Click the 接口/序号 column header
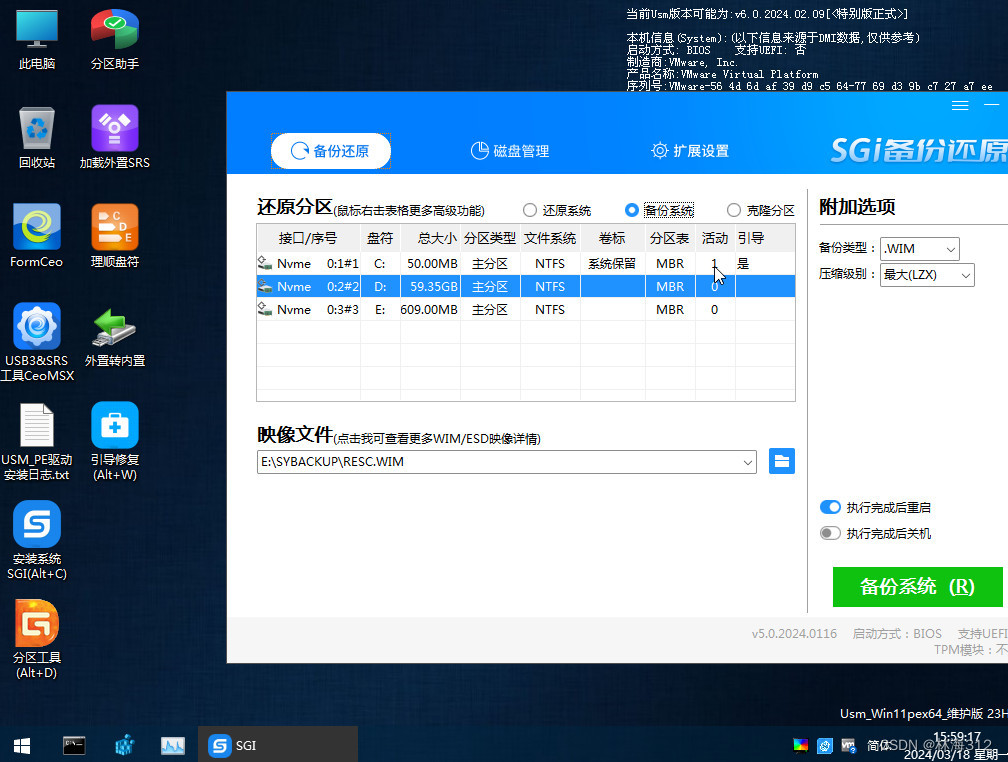This screenshot has width=1008, height=762. (x=309, y=238)
